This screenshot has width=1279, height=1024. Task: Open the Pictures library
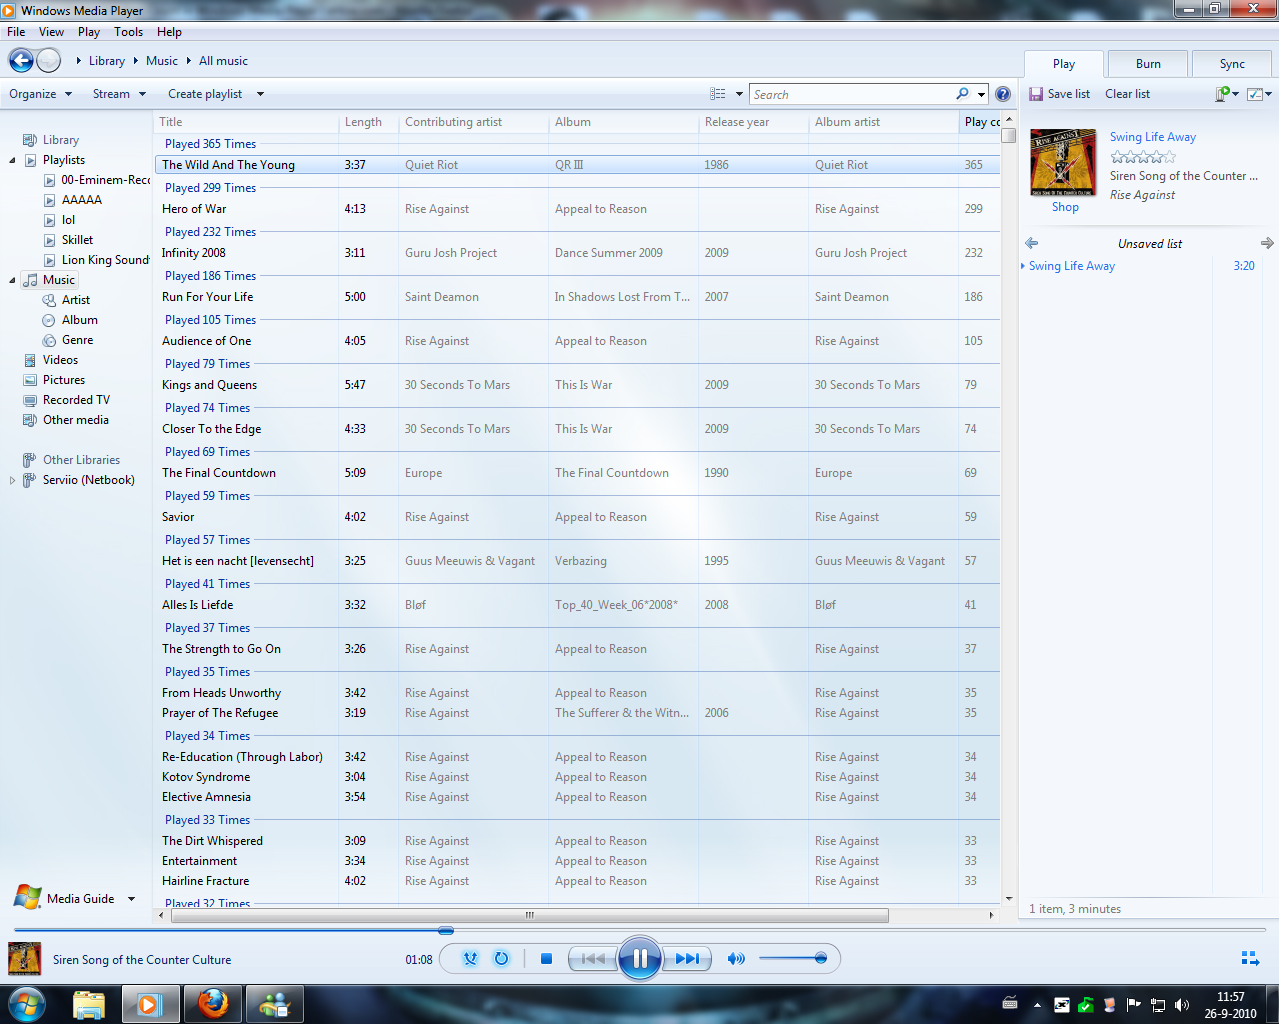(64, 380)
